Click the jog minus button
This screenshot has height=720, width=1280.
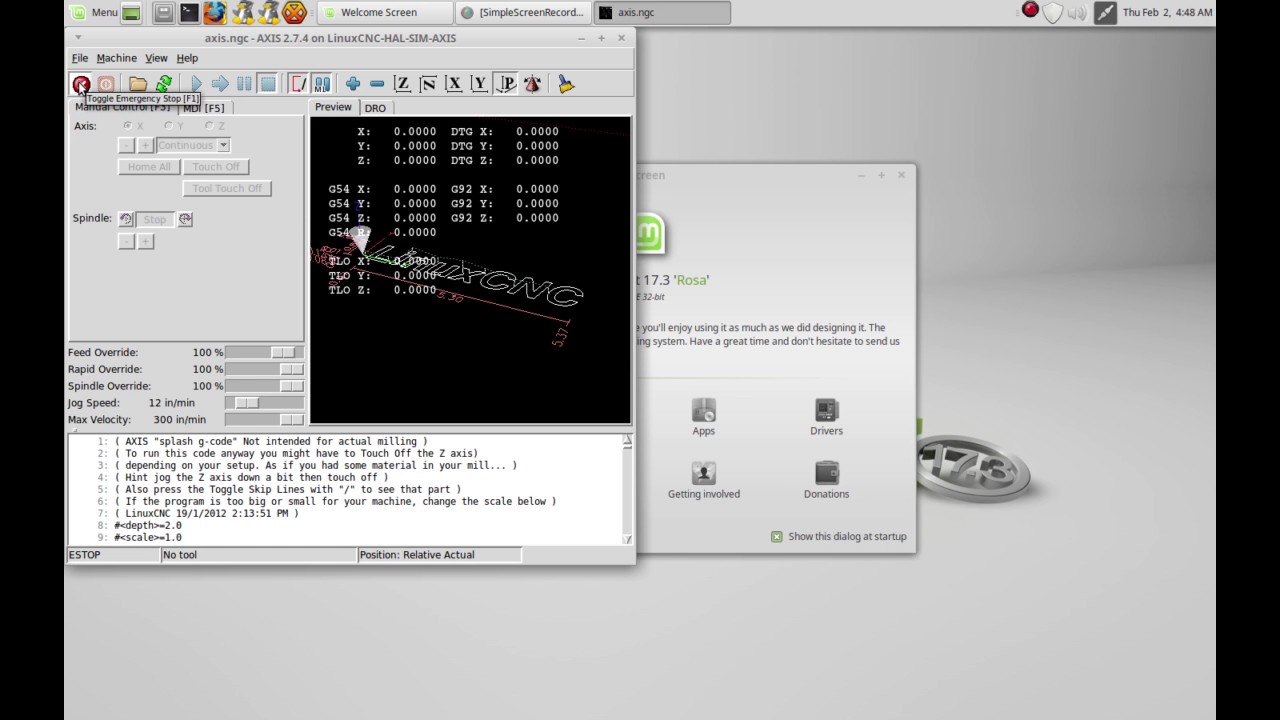tap(126, 145)
